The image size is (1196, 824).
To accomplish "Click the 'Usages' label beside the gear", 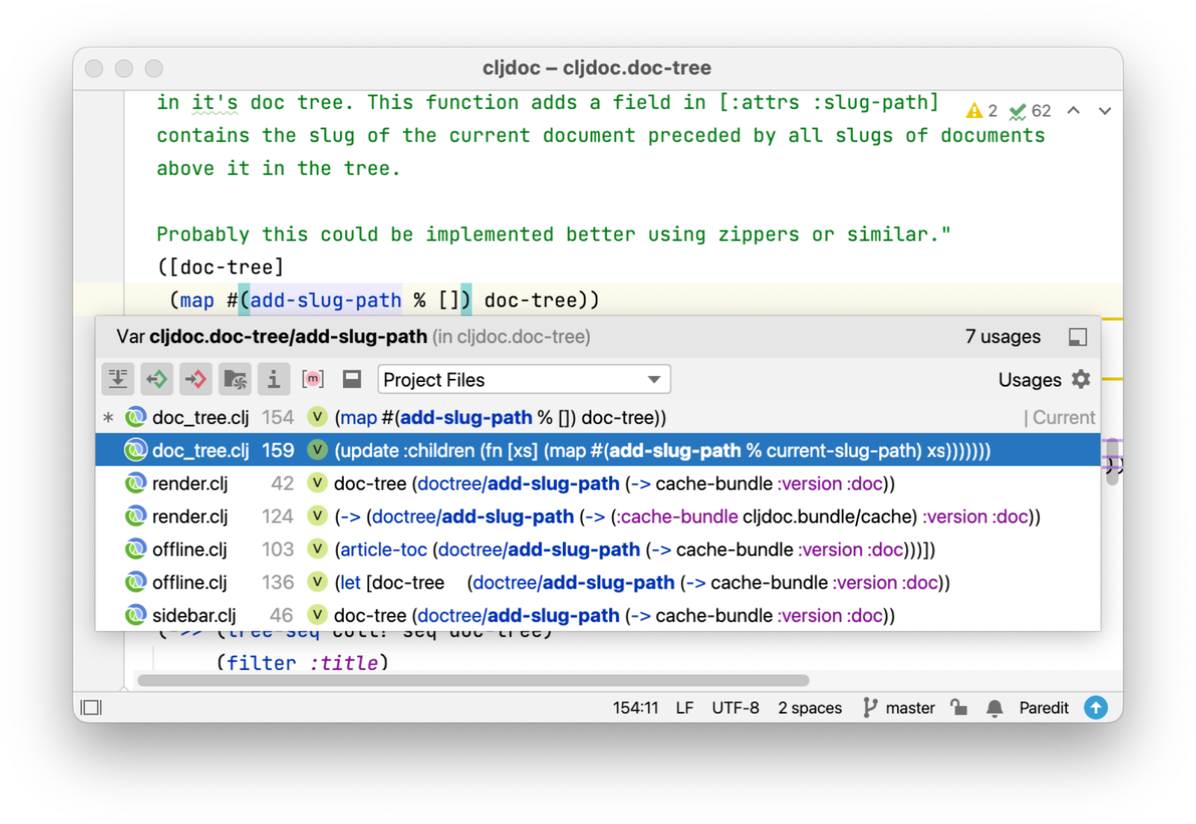I will [1030, 379].
